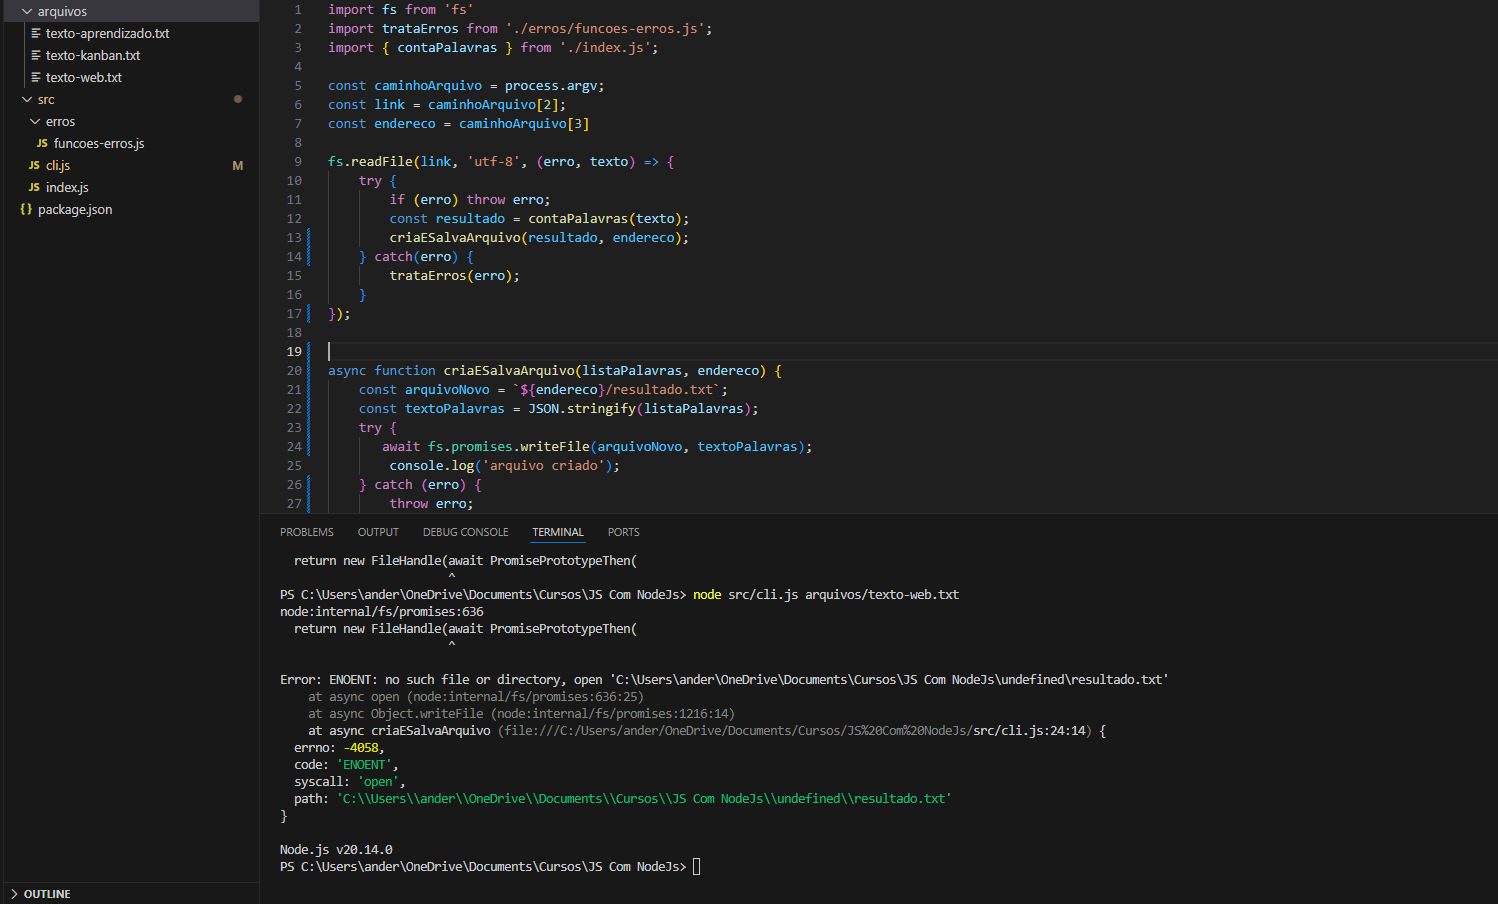Click the text file icon of texto-kanban.txt
The image size is (1498, 904).
[x=36, y=55]
